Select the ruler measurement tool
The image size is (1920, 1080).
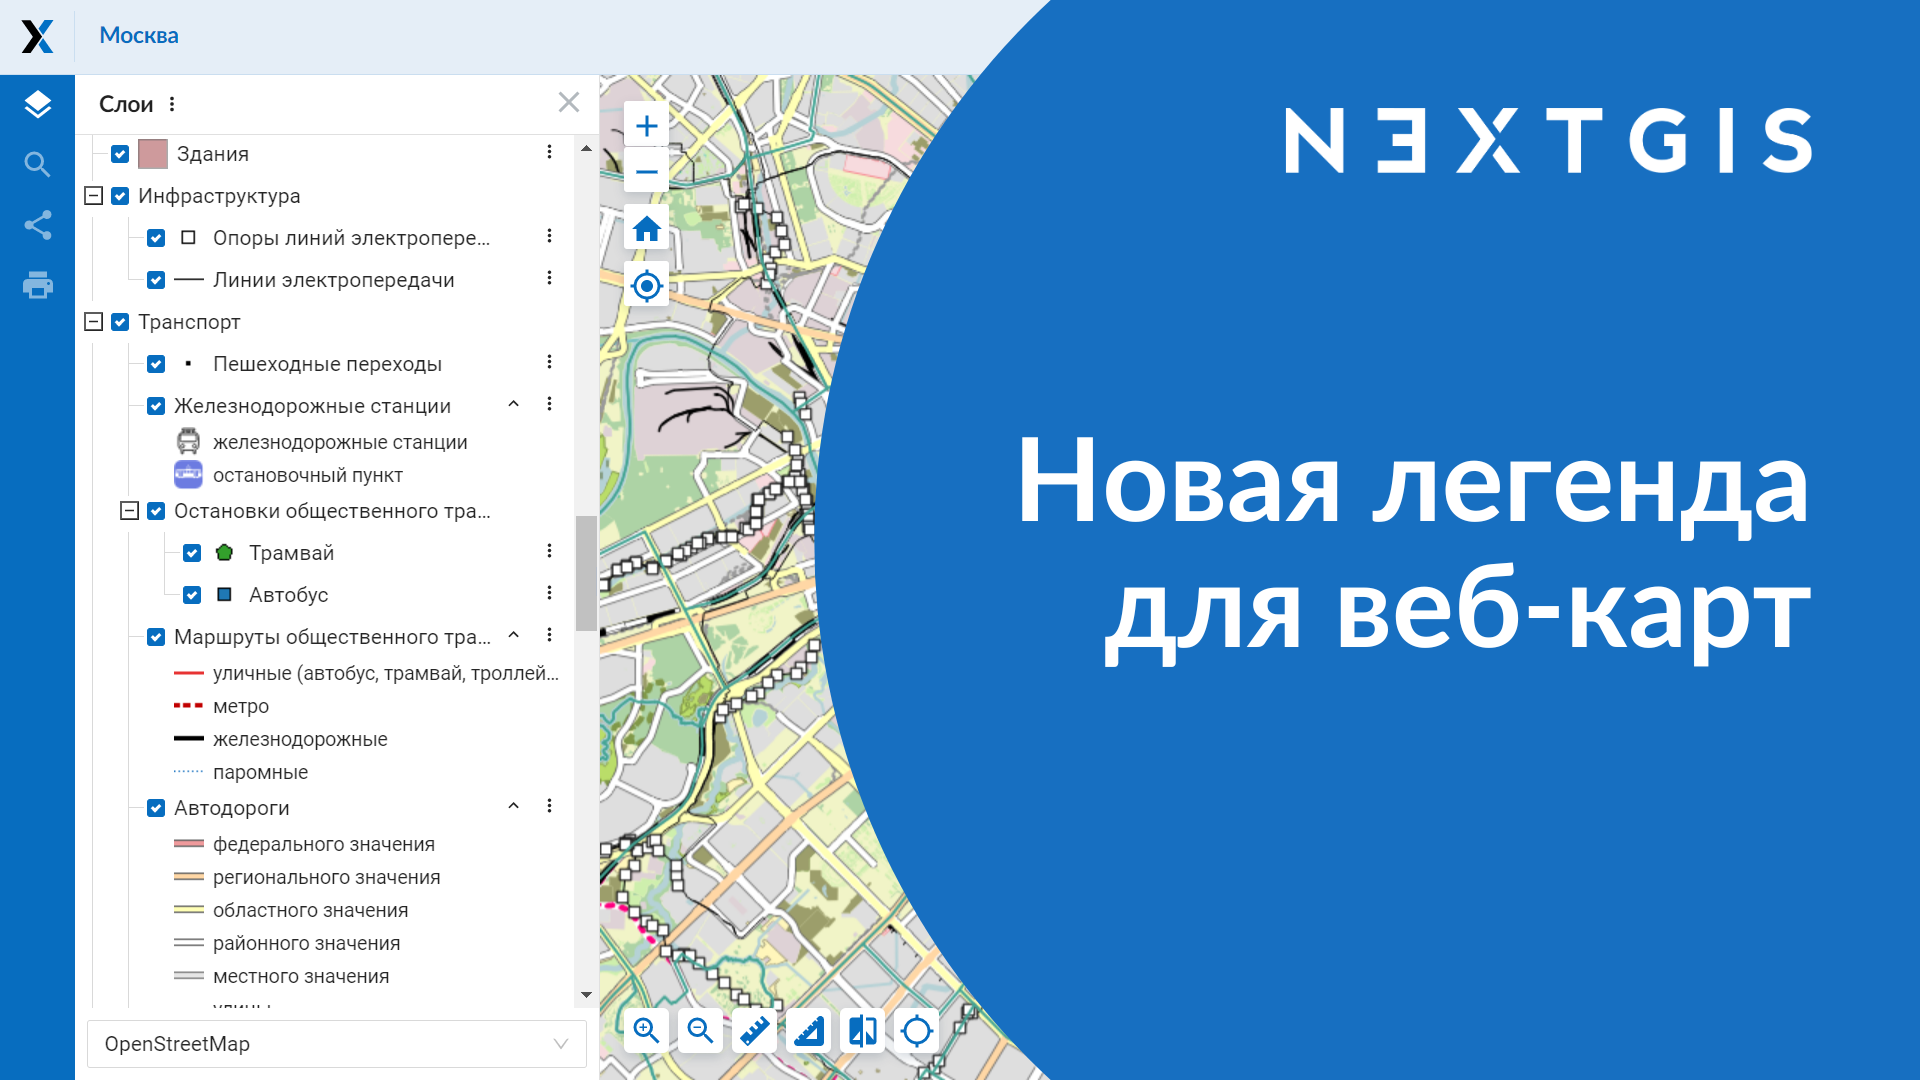click(754, 1030)
